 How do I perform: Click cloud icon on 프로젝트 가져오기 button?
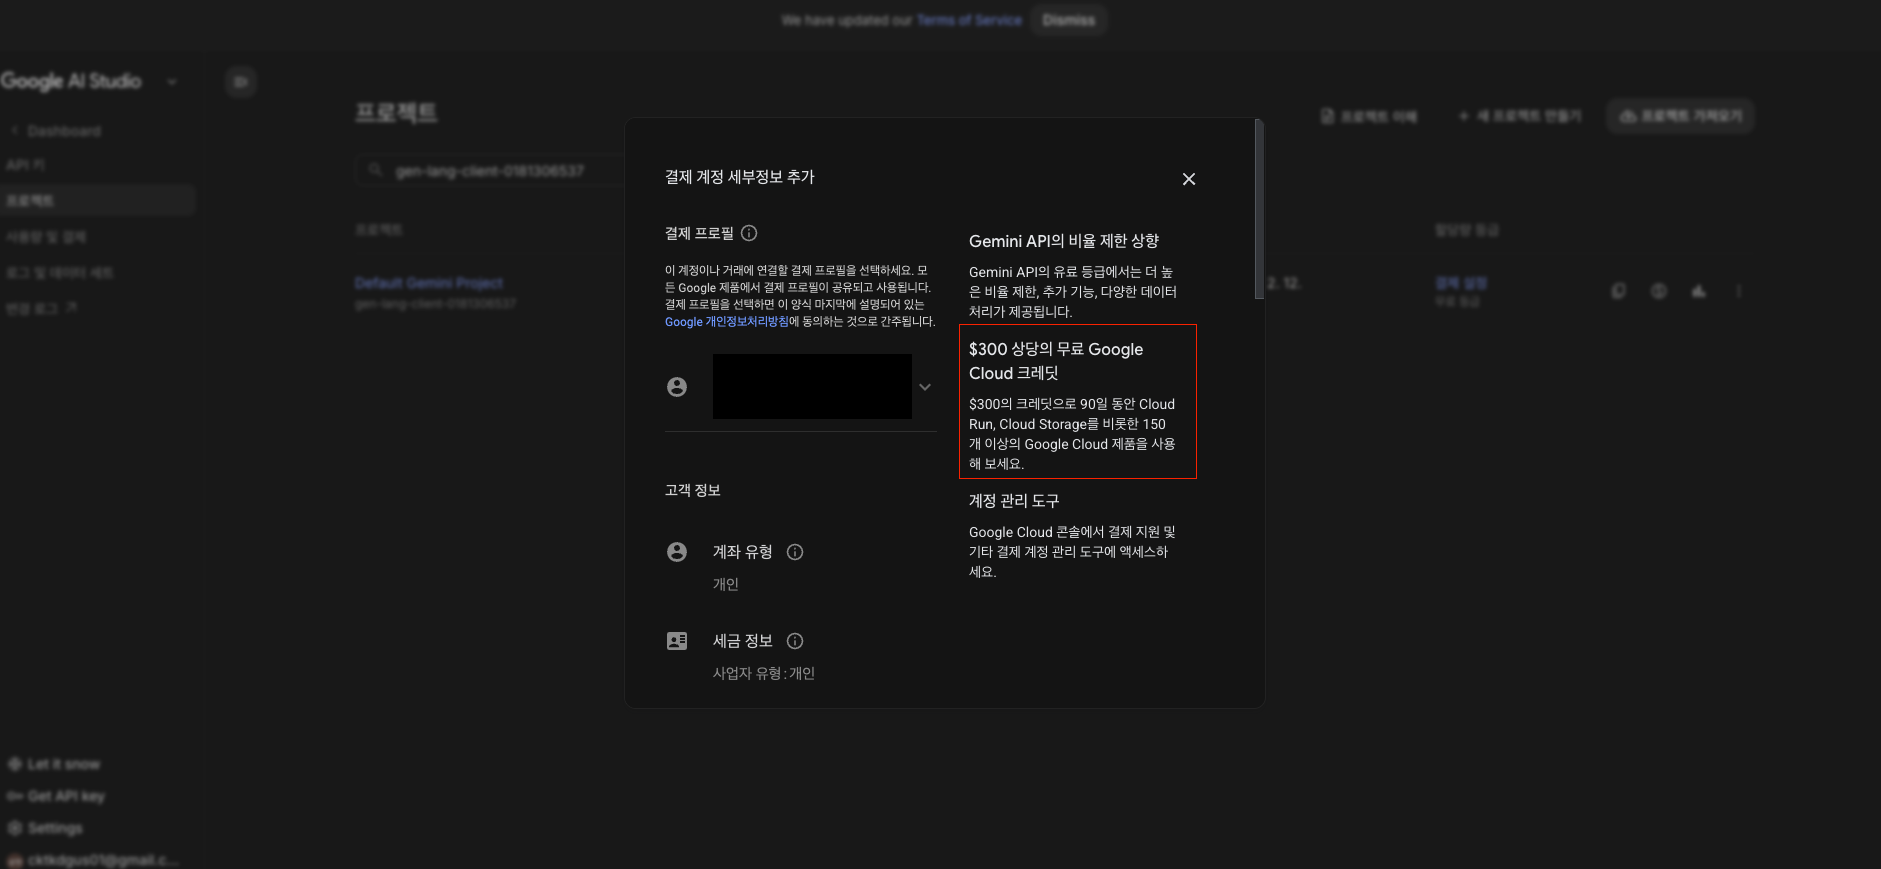(1628, 117)
